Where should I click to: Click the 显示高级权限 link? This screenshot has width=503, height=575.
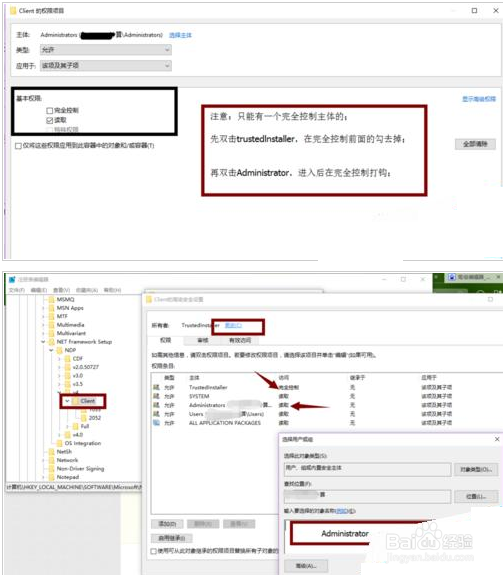click(479, 99)
